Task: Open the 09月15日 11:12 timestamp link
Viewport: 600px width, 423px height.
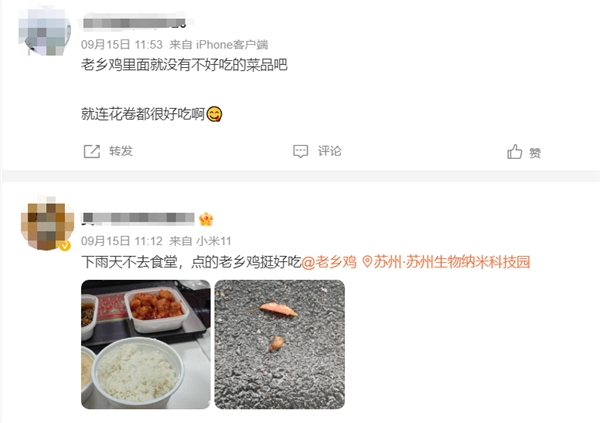Action: pos(122,241)
